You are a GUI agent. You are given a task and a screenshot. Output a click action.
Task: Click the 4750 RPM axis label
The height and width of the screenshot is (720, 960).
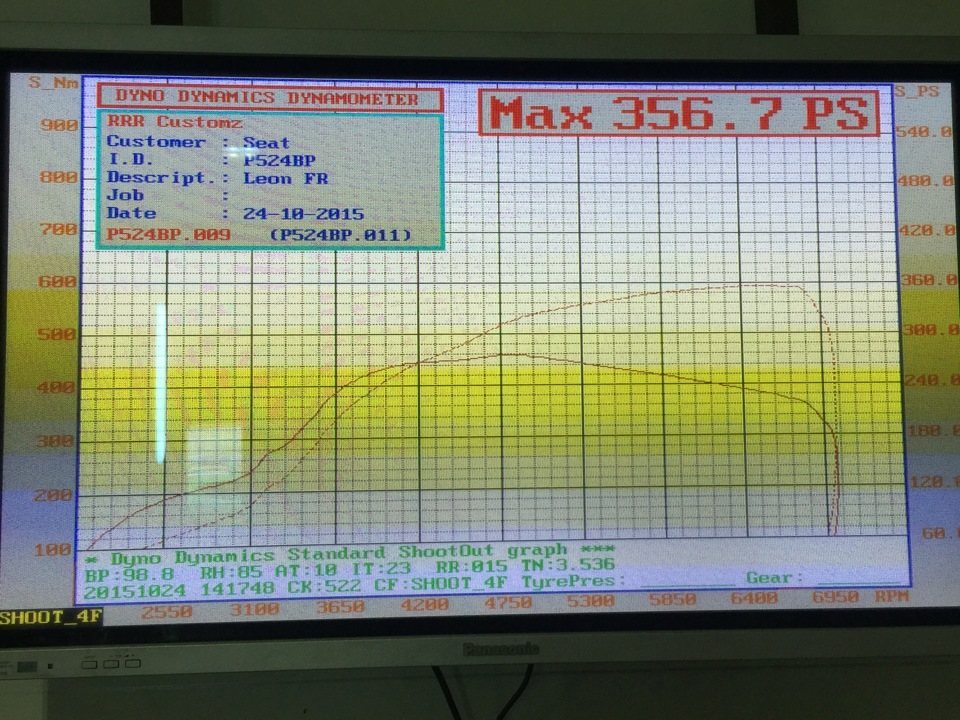(x=508, y=603)
